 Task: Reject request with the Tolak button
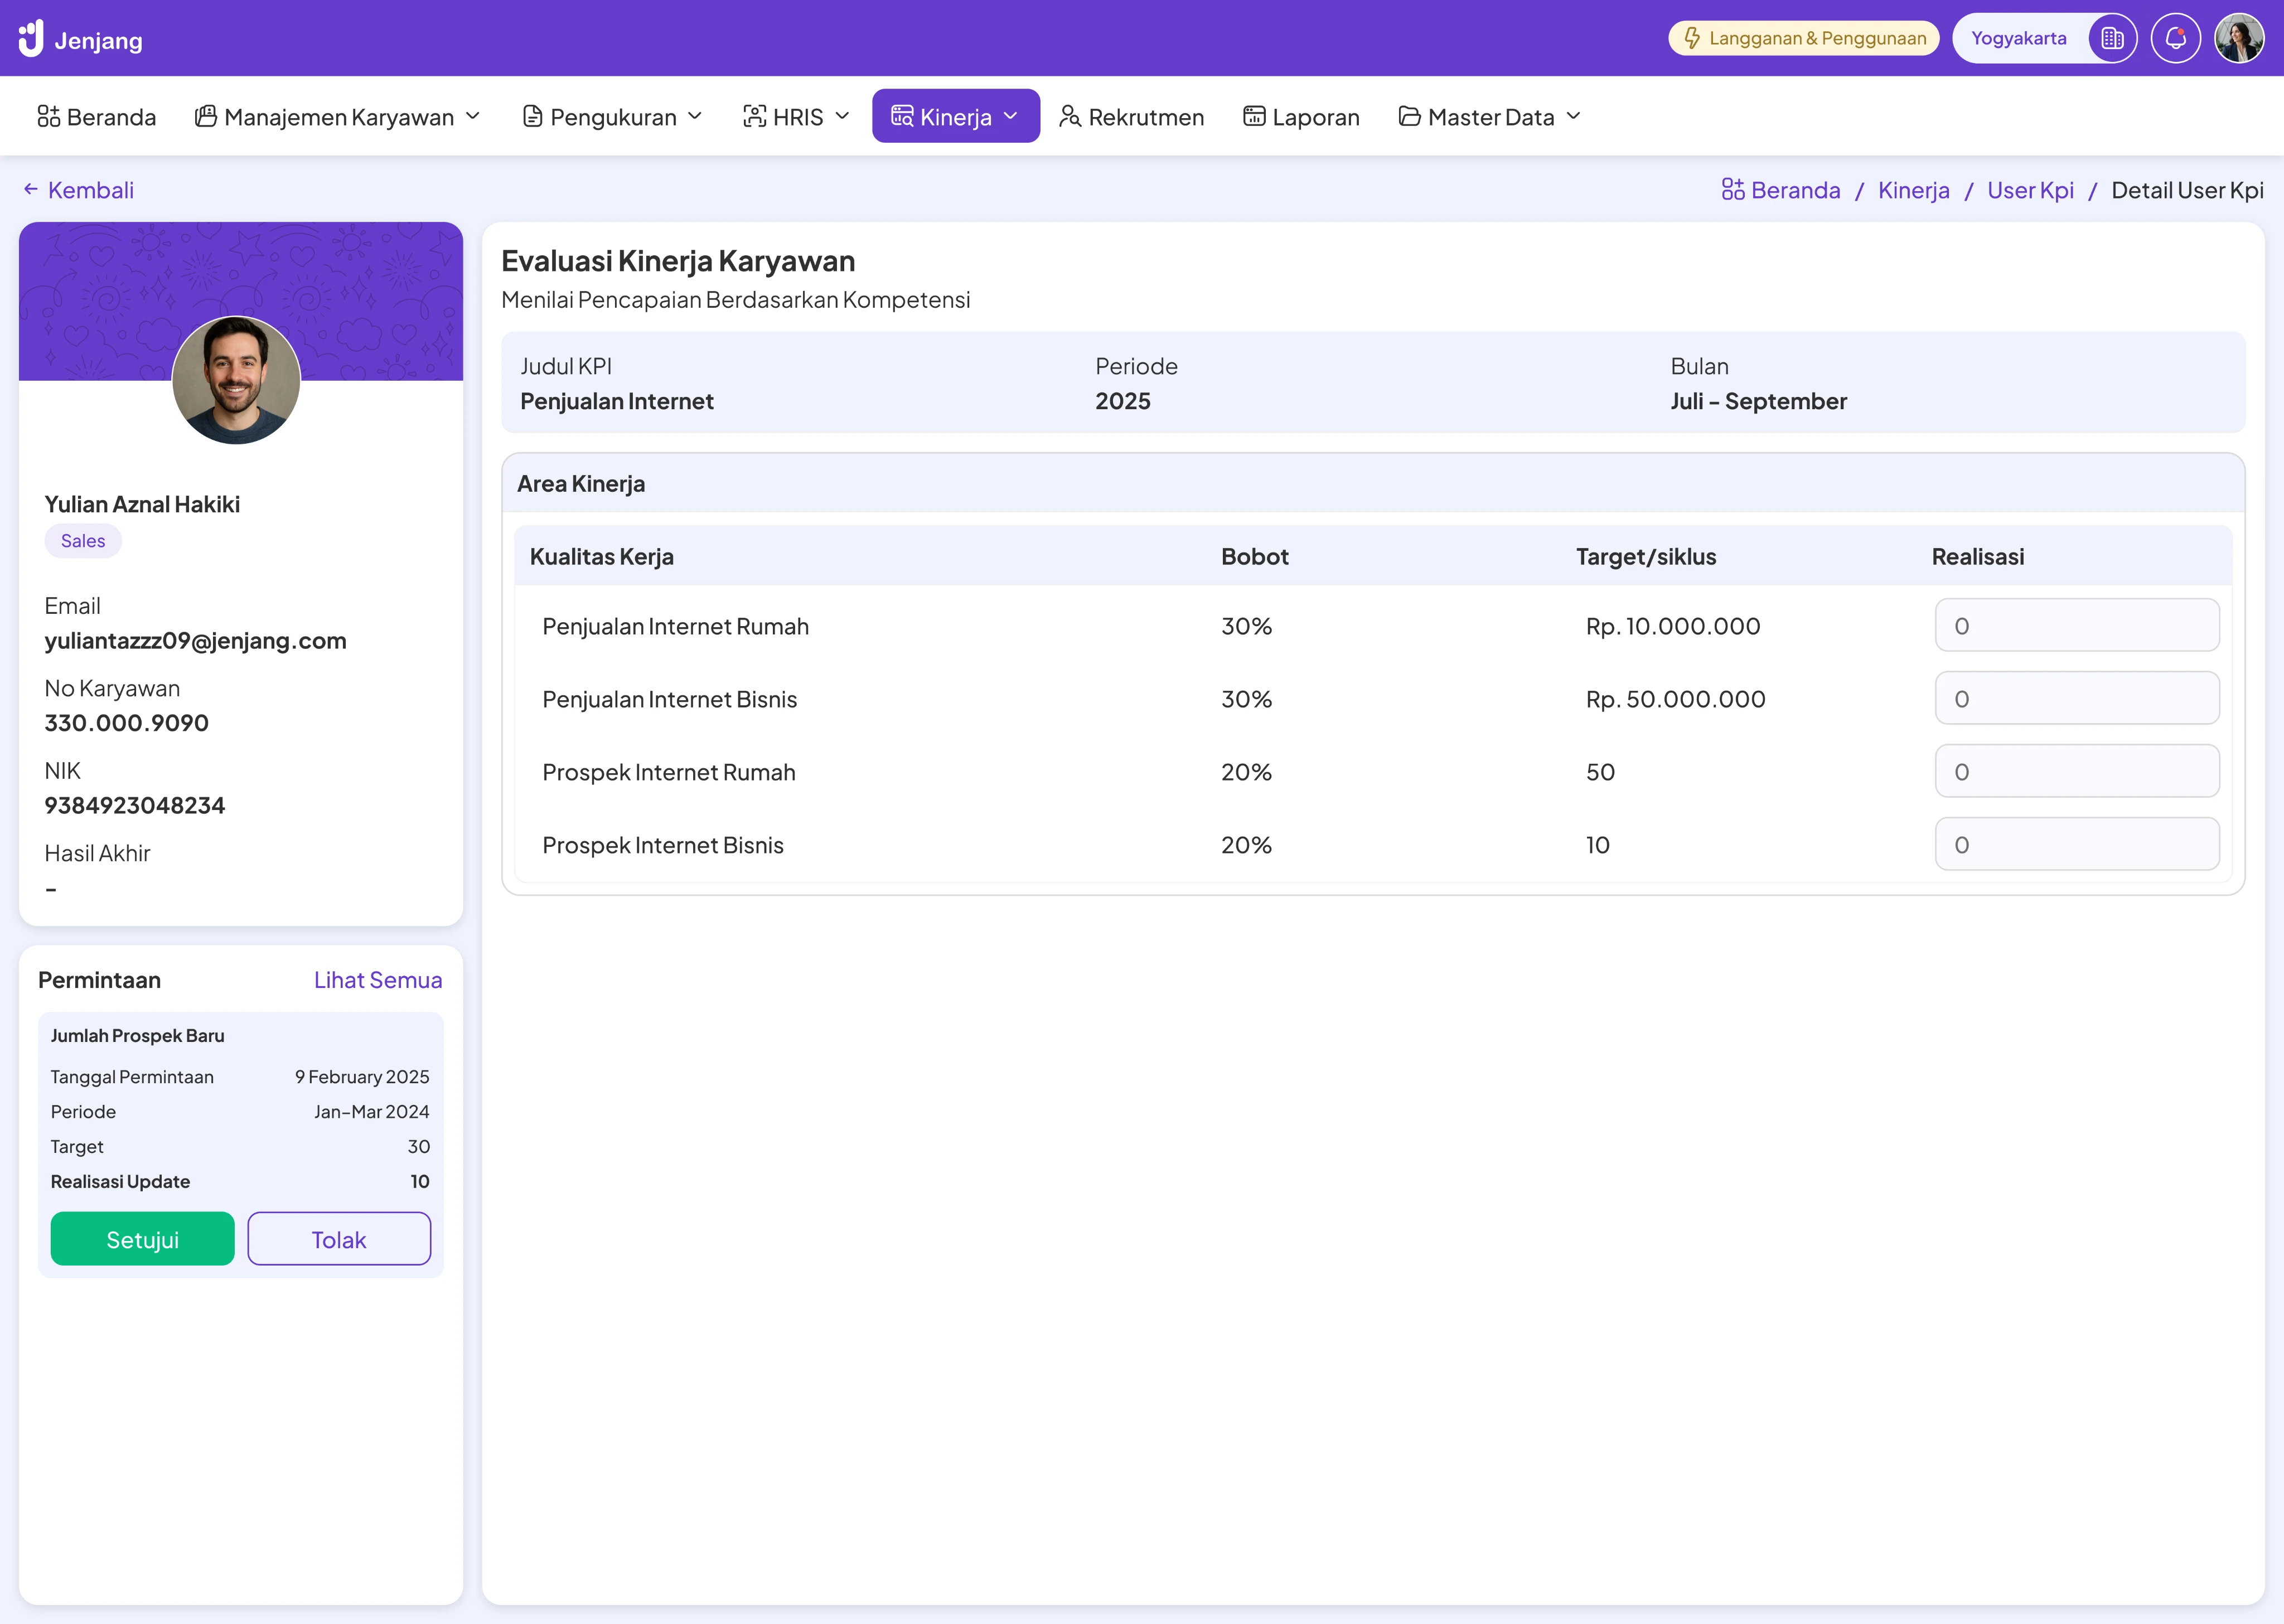(x=339, y=1239)
